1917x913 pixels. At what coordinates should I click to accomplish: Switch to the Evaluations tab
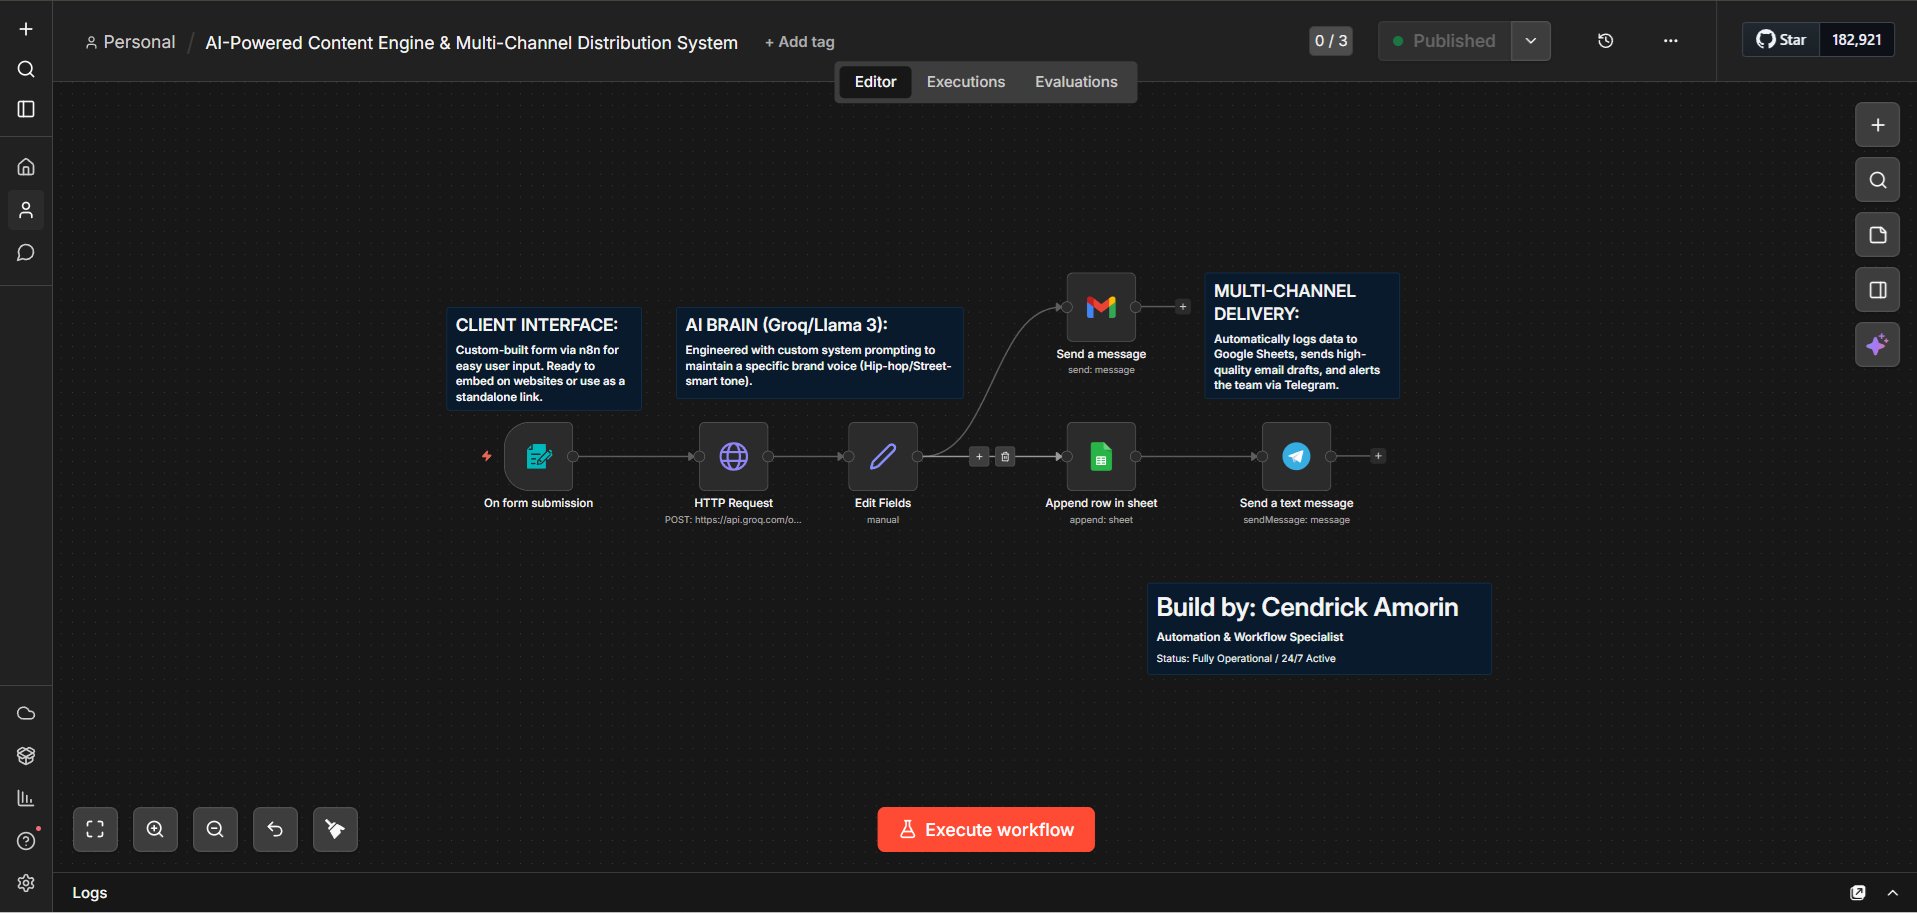tap(1076, 81)
